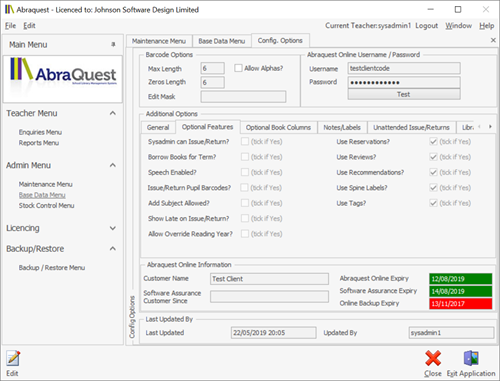
Task: Click Software Assurance Expiry green date field
Action: pyautogui.click(x=461, y=291)
